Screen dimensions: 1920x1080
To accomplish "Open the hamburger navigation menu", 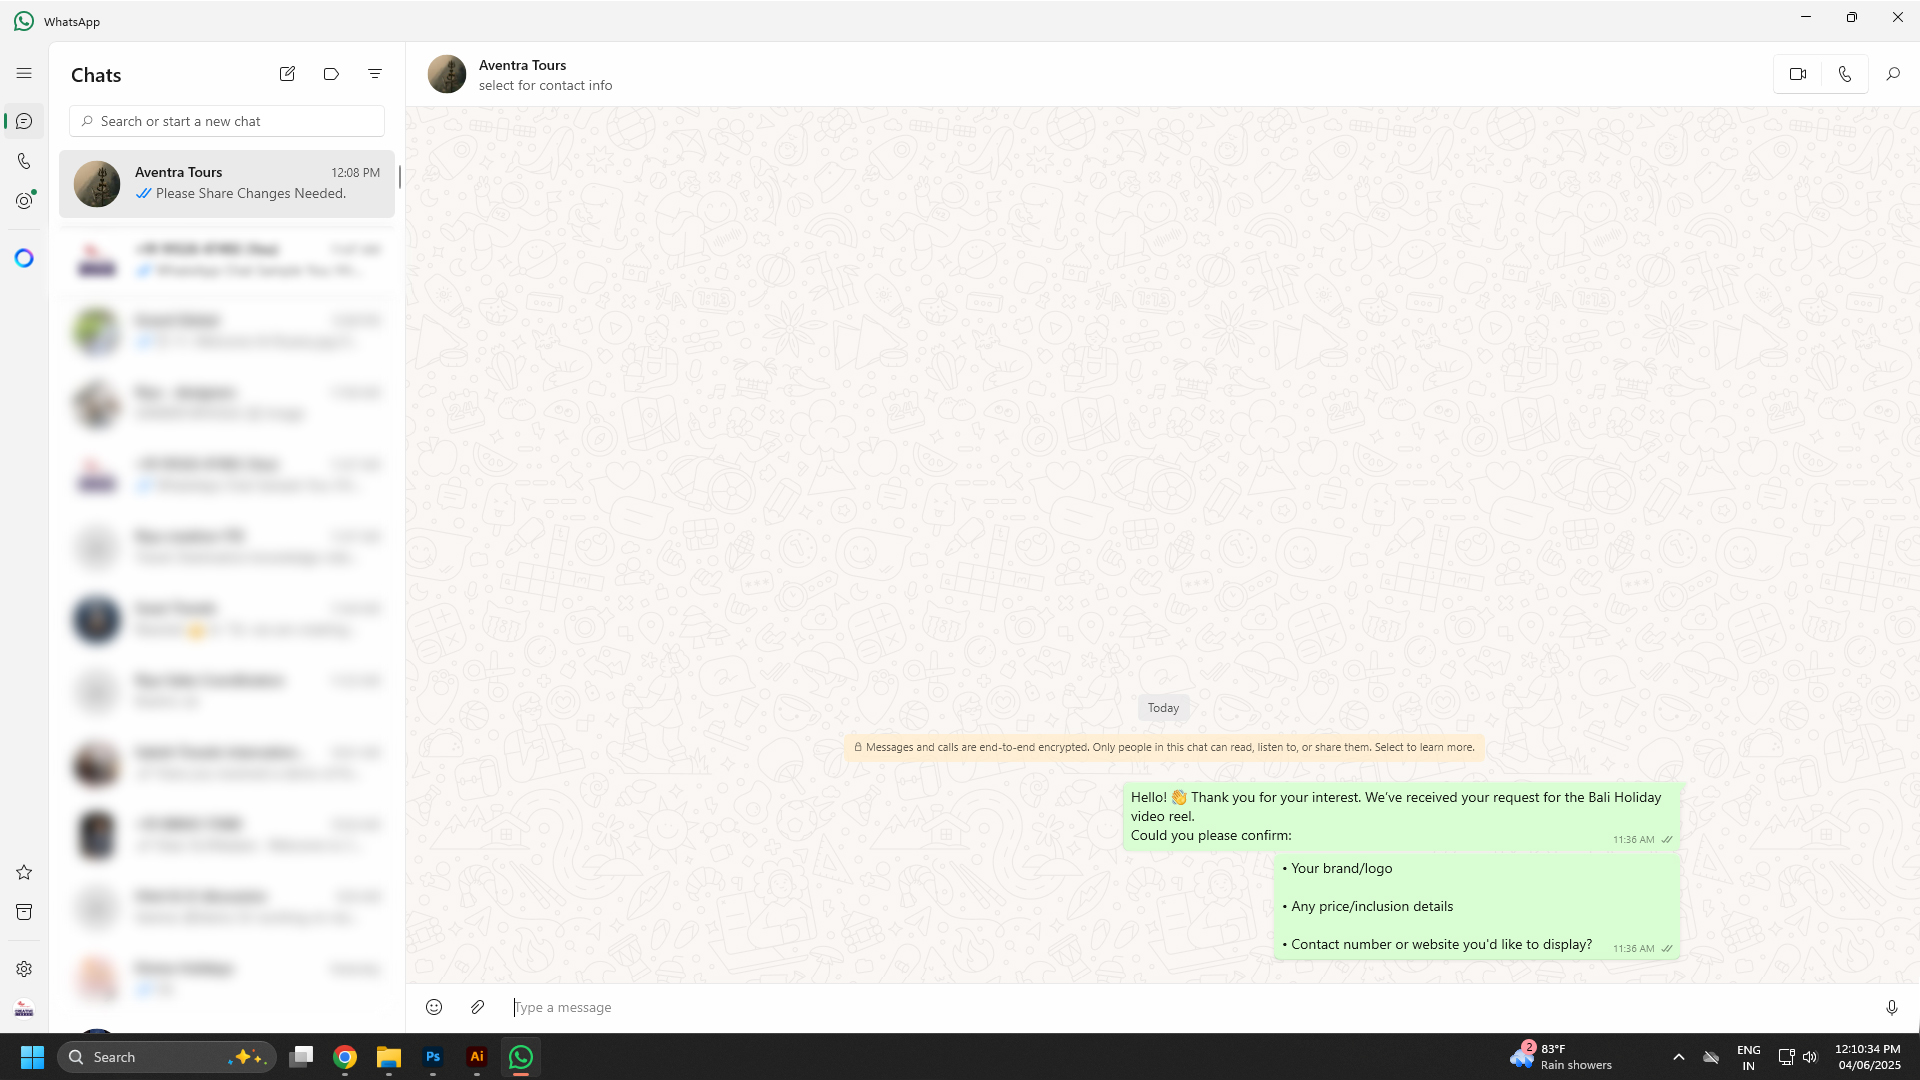I will (x=24, y=73).
